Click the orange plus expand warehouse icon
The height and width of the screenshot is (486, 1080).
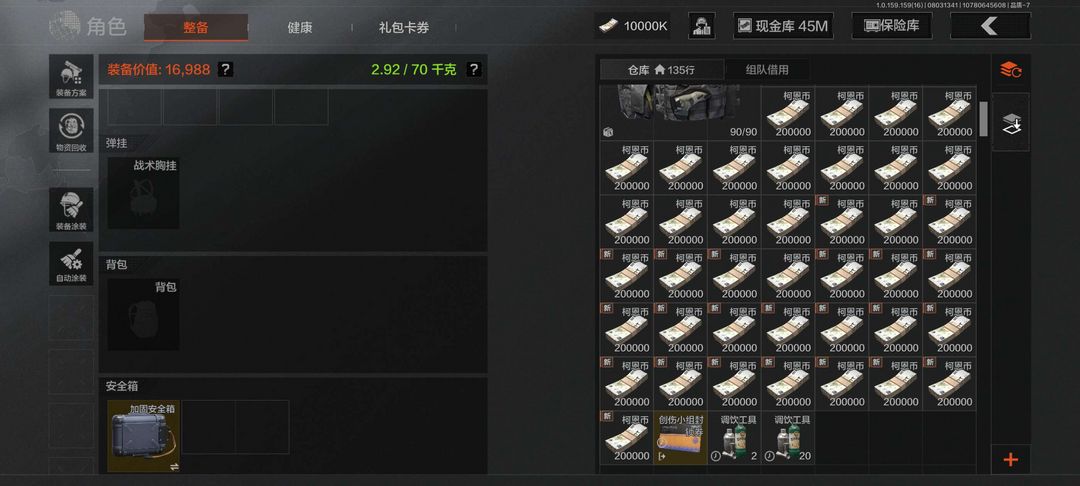1010,460
